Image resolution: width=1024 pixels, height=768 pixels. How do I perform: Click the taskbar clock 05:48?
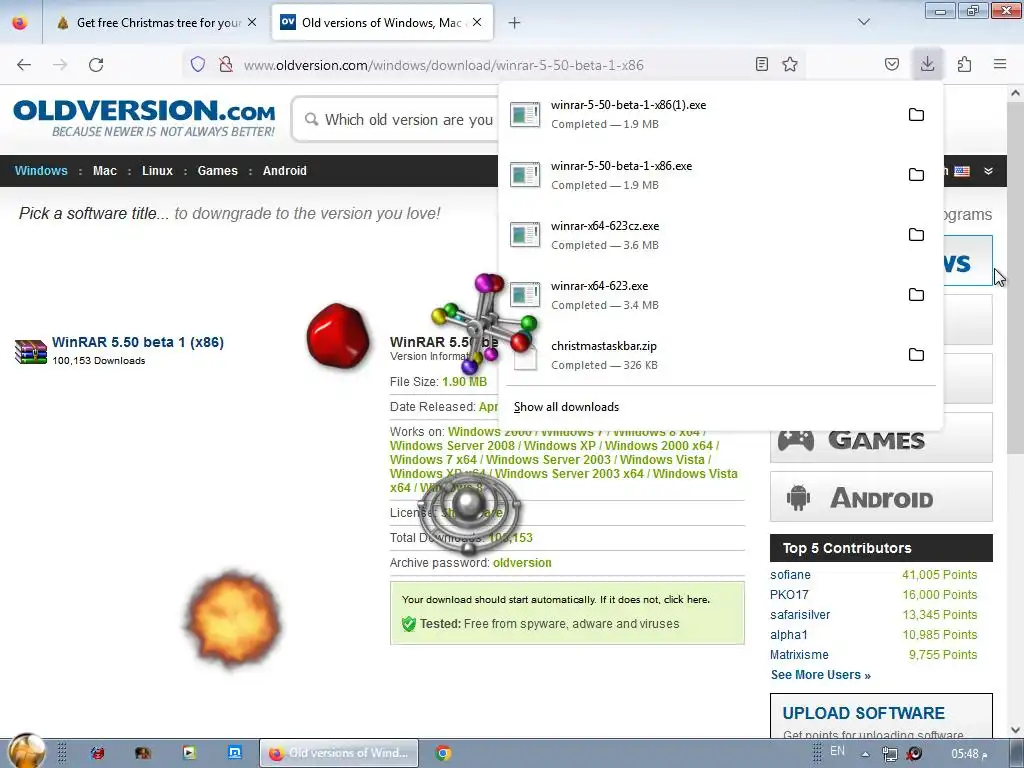969,754
